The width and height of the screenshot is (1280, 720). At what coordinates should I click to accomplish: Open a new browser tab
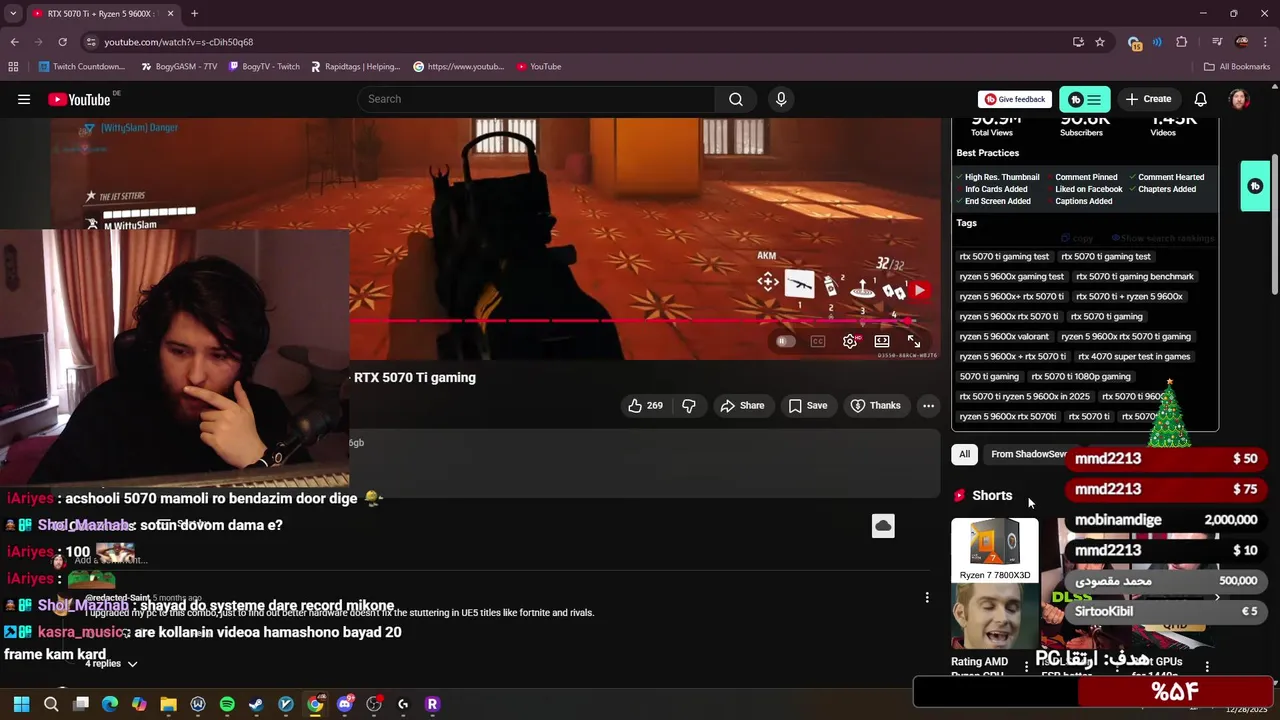click(194, 14)
